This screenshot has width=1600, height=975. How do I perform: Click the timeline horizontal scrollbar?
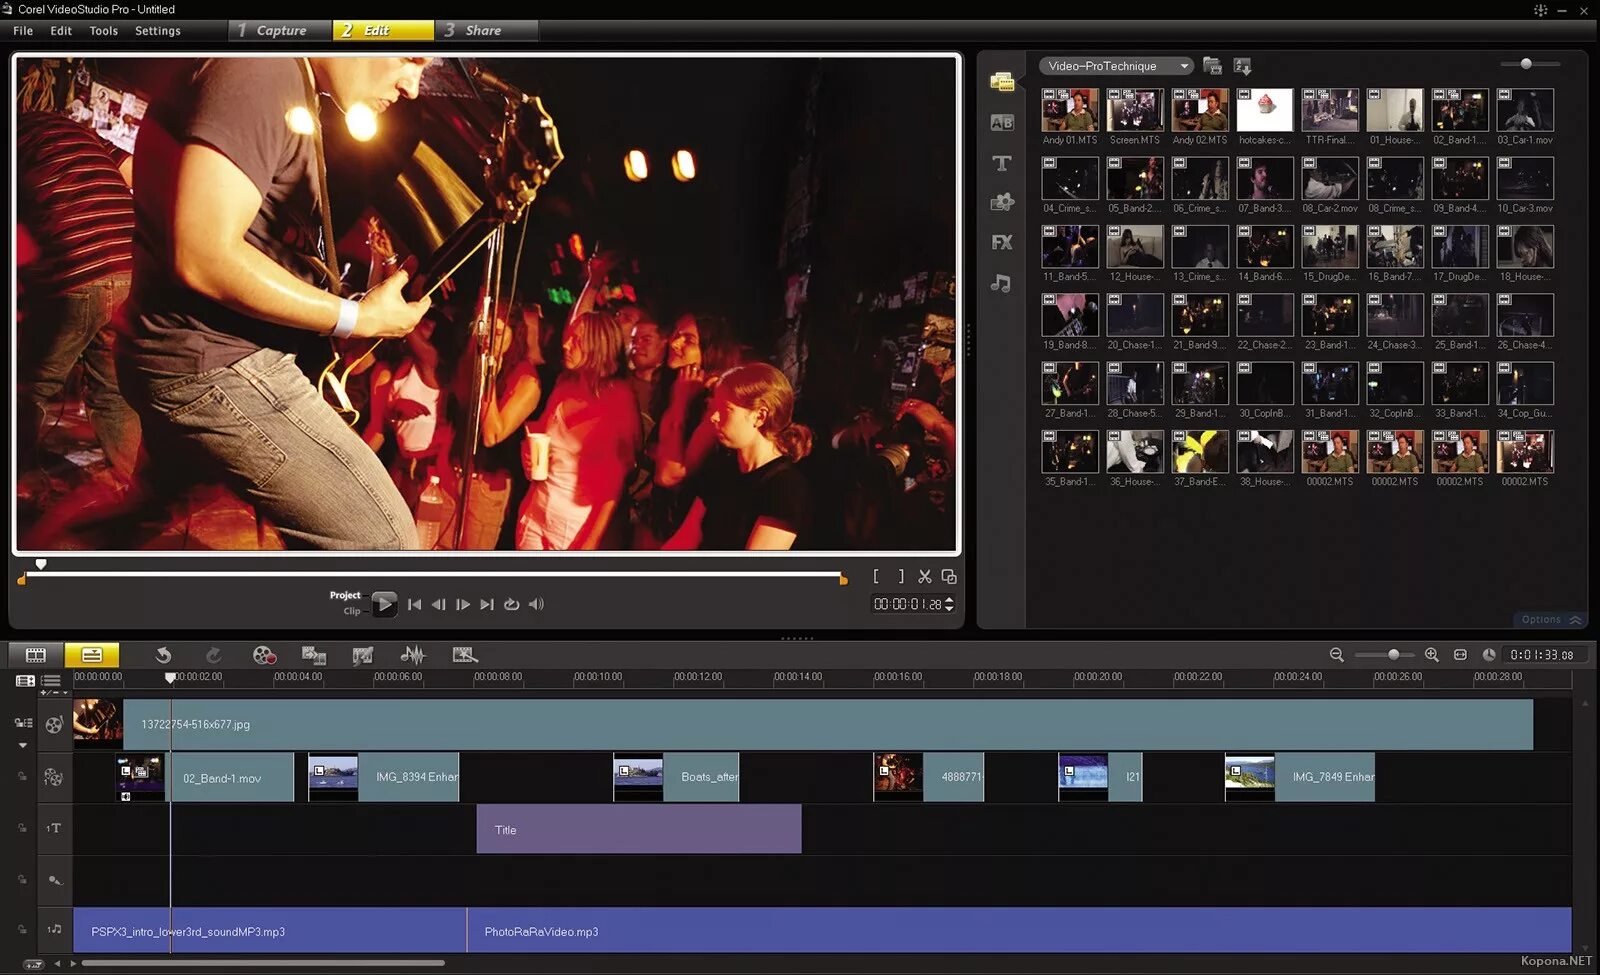coord(263,963)
